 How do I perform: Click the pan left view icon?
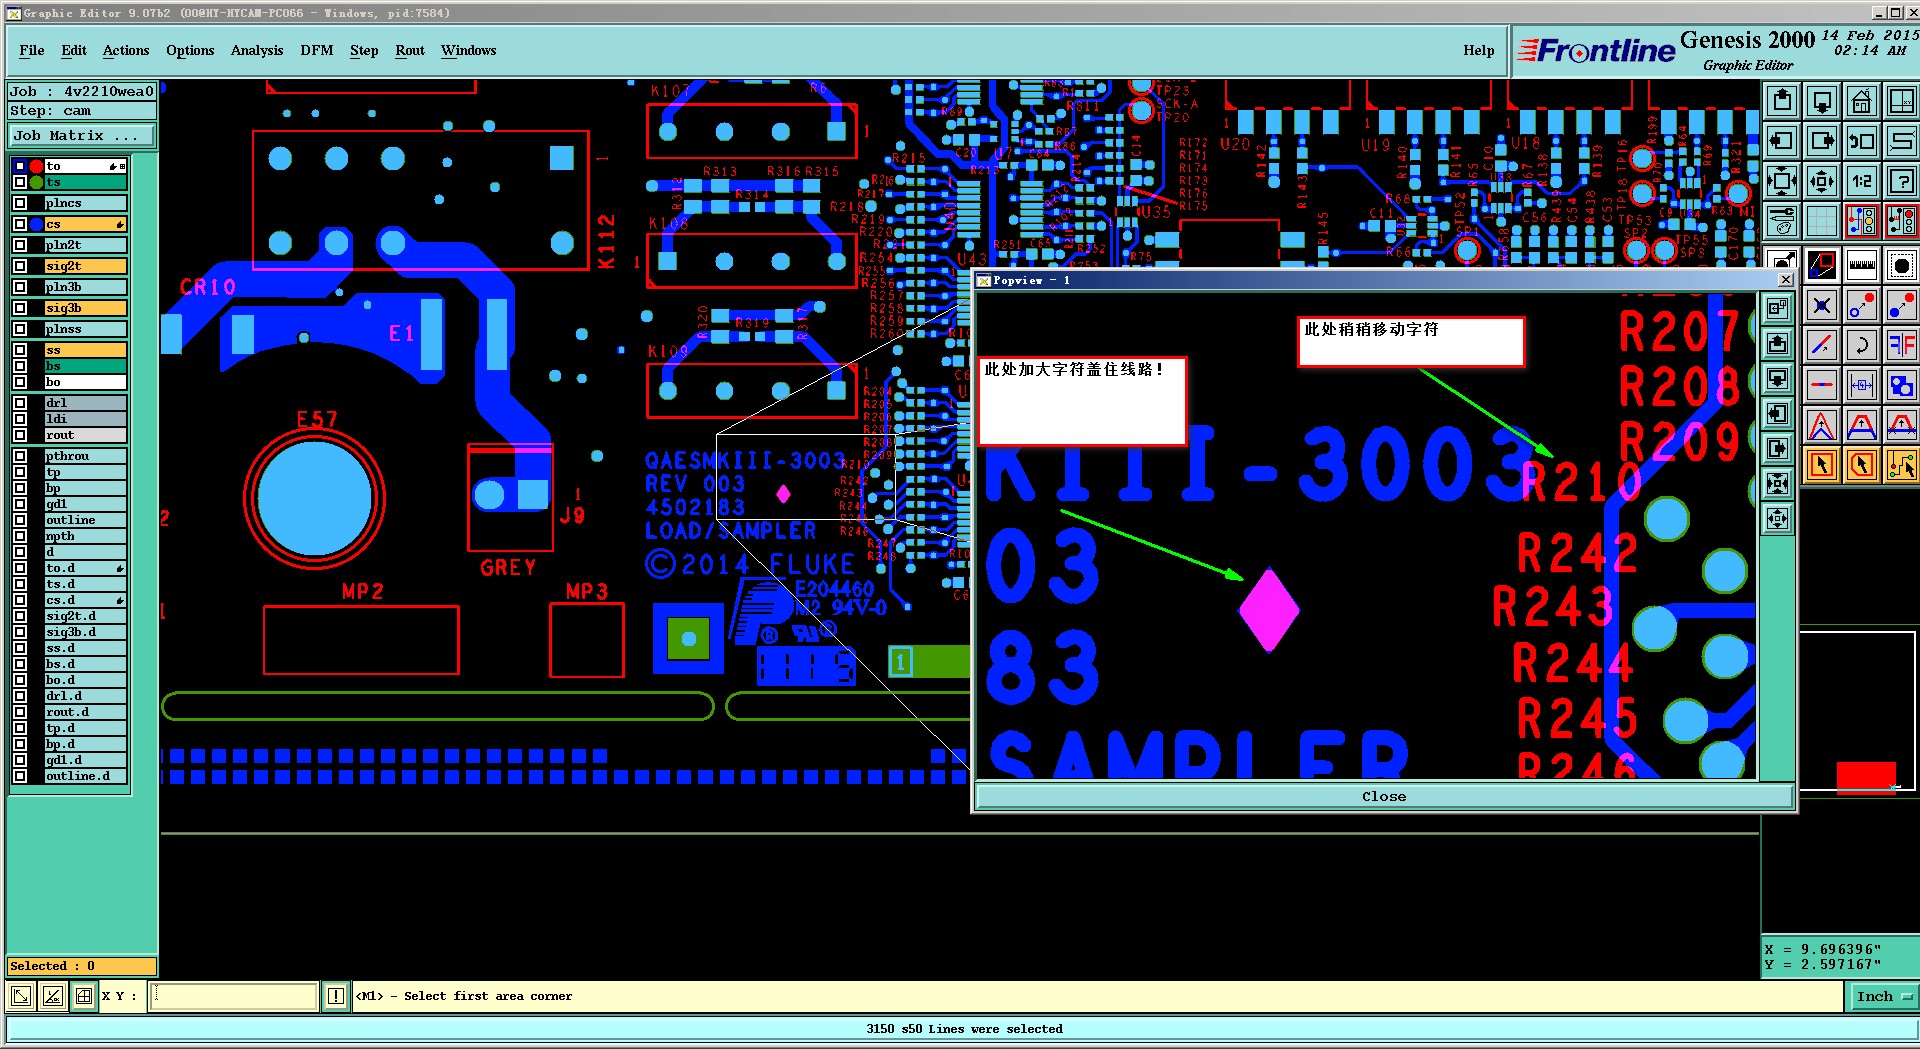pos(1782,141)
